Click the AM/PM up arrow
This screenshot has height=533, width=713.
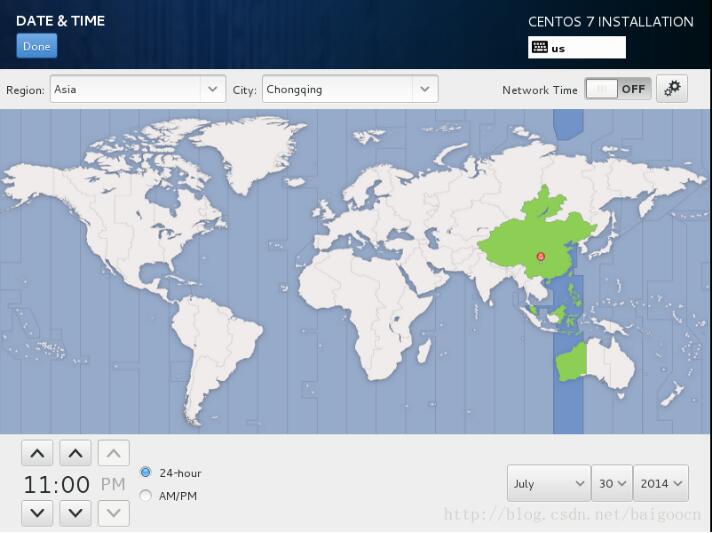[114, 453]
